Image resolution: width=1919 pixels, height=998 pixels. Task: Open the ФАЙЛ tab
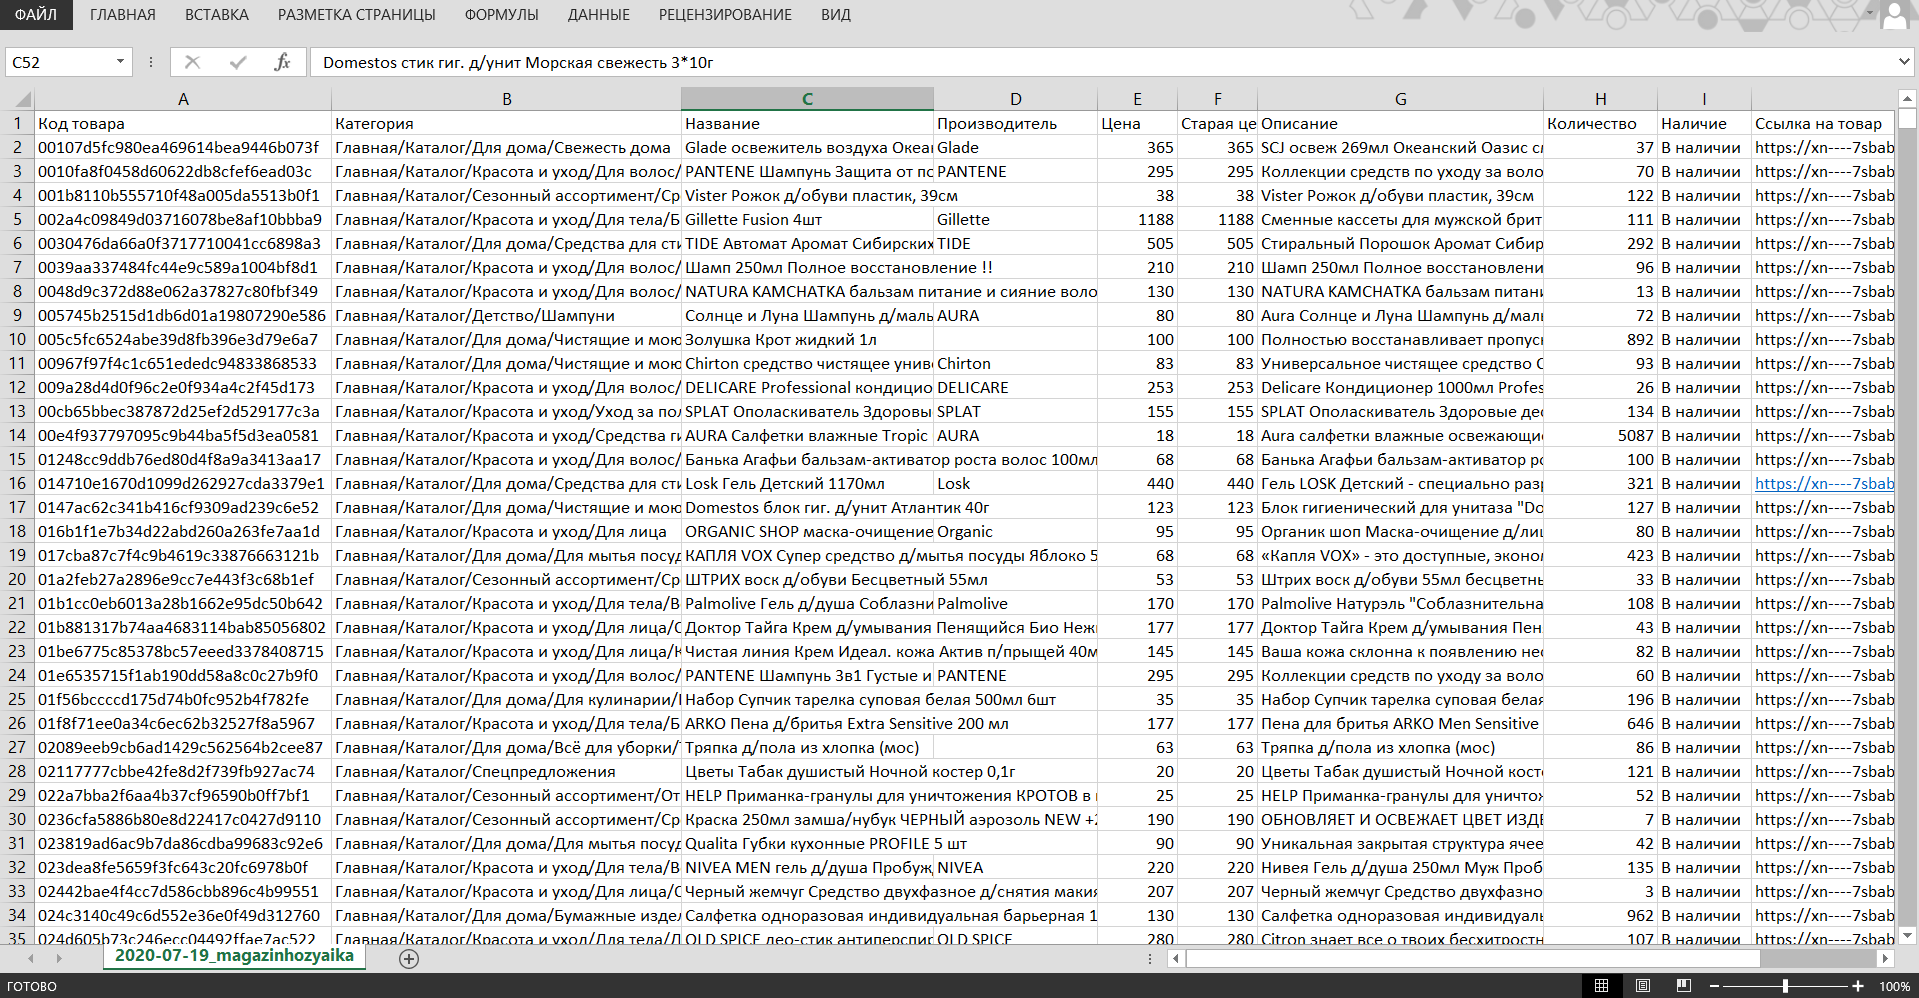tap(36, 15)
